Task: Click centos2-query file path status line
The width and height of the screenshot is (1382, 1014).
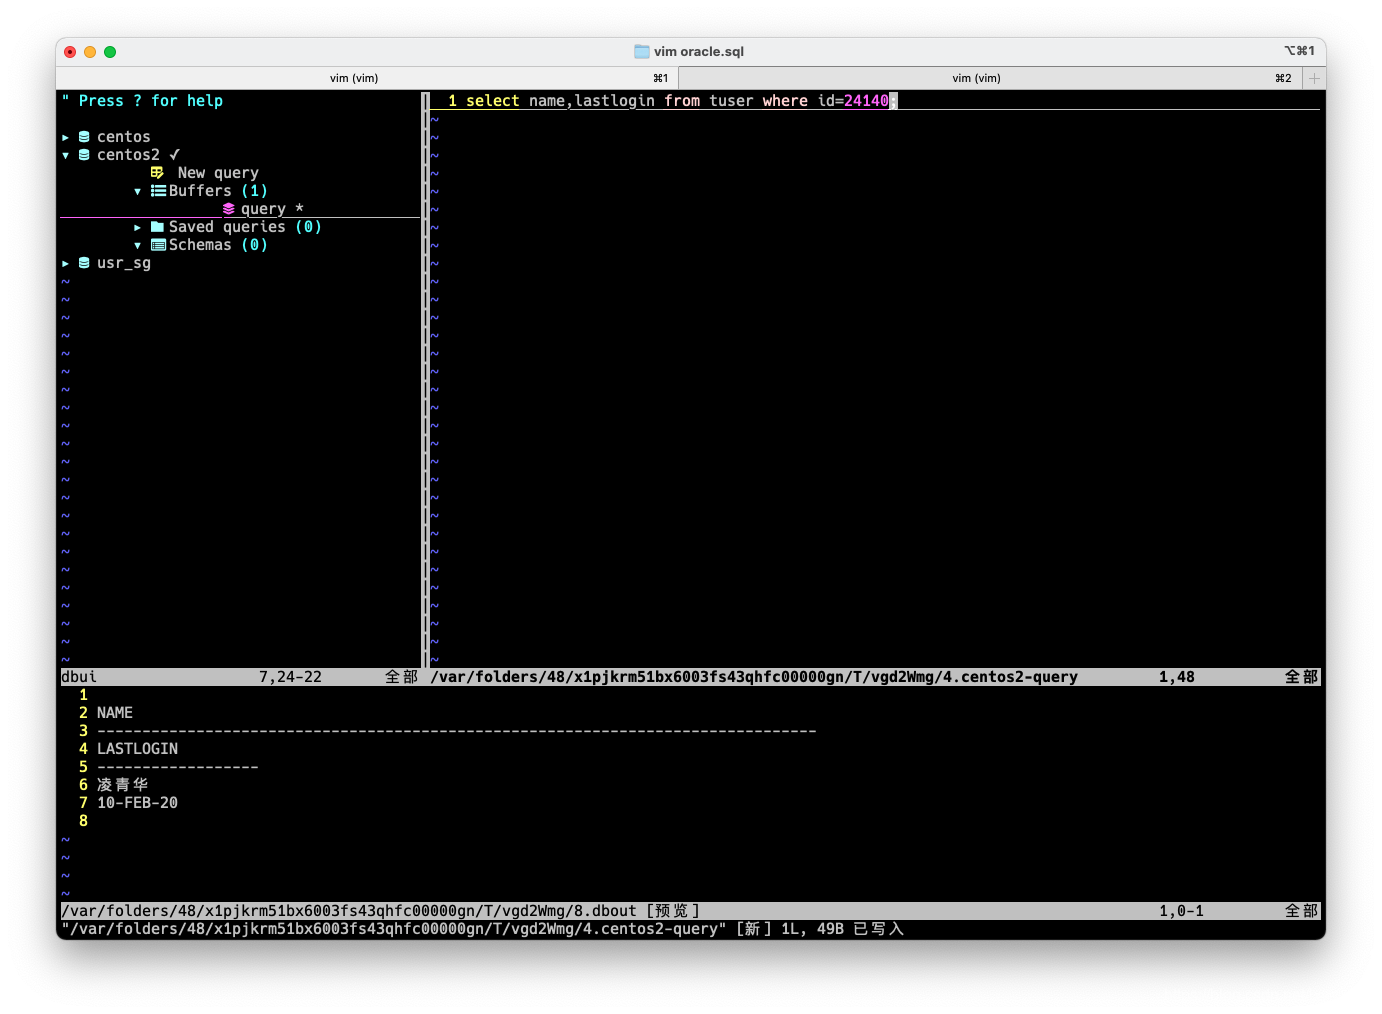Action: pos(754,677)
